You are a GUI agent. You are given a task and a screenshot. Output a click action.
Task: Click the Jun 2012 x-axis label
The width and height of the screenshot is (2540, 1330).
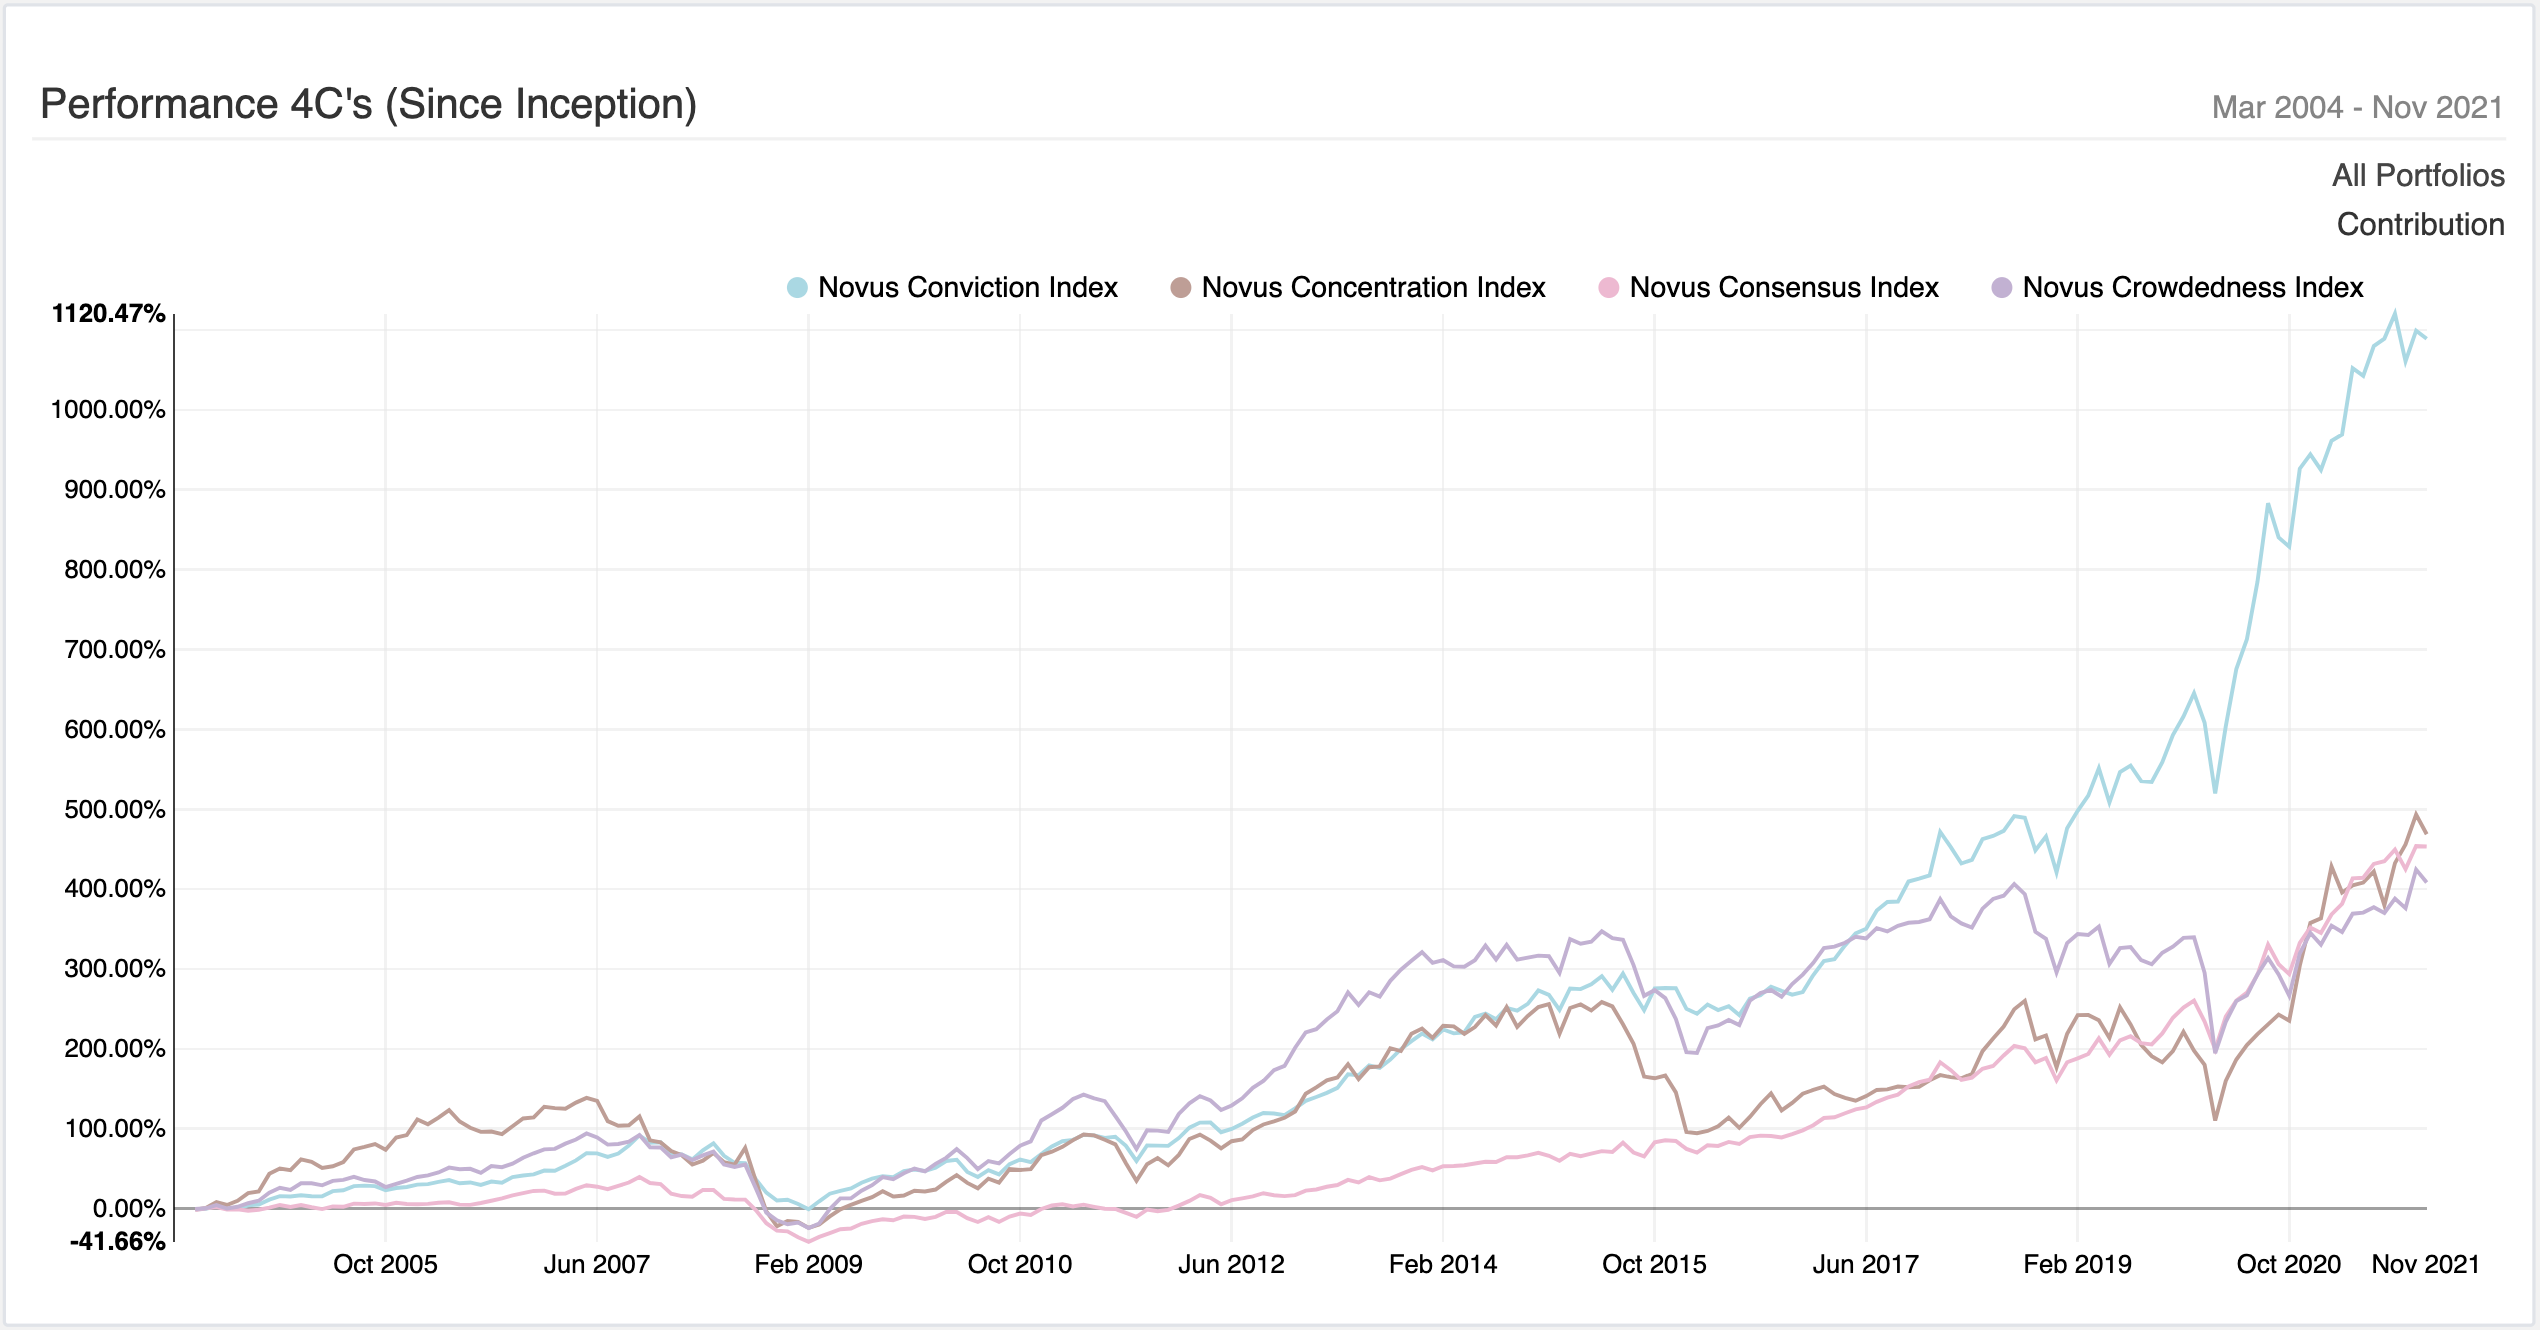(x=1231, y=1265)
